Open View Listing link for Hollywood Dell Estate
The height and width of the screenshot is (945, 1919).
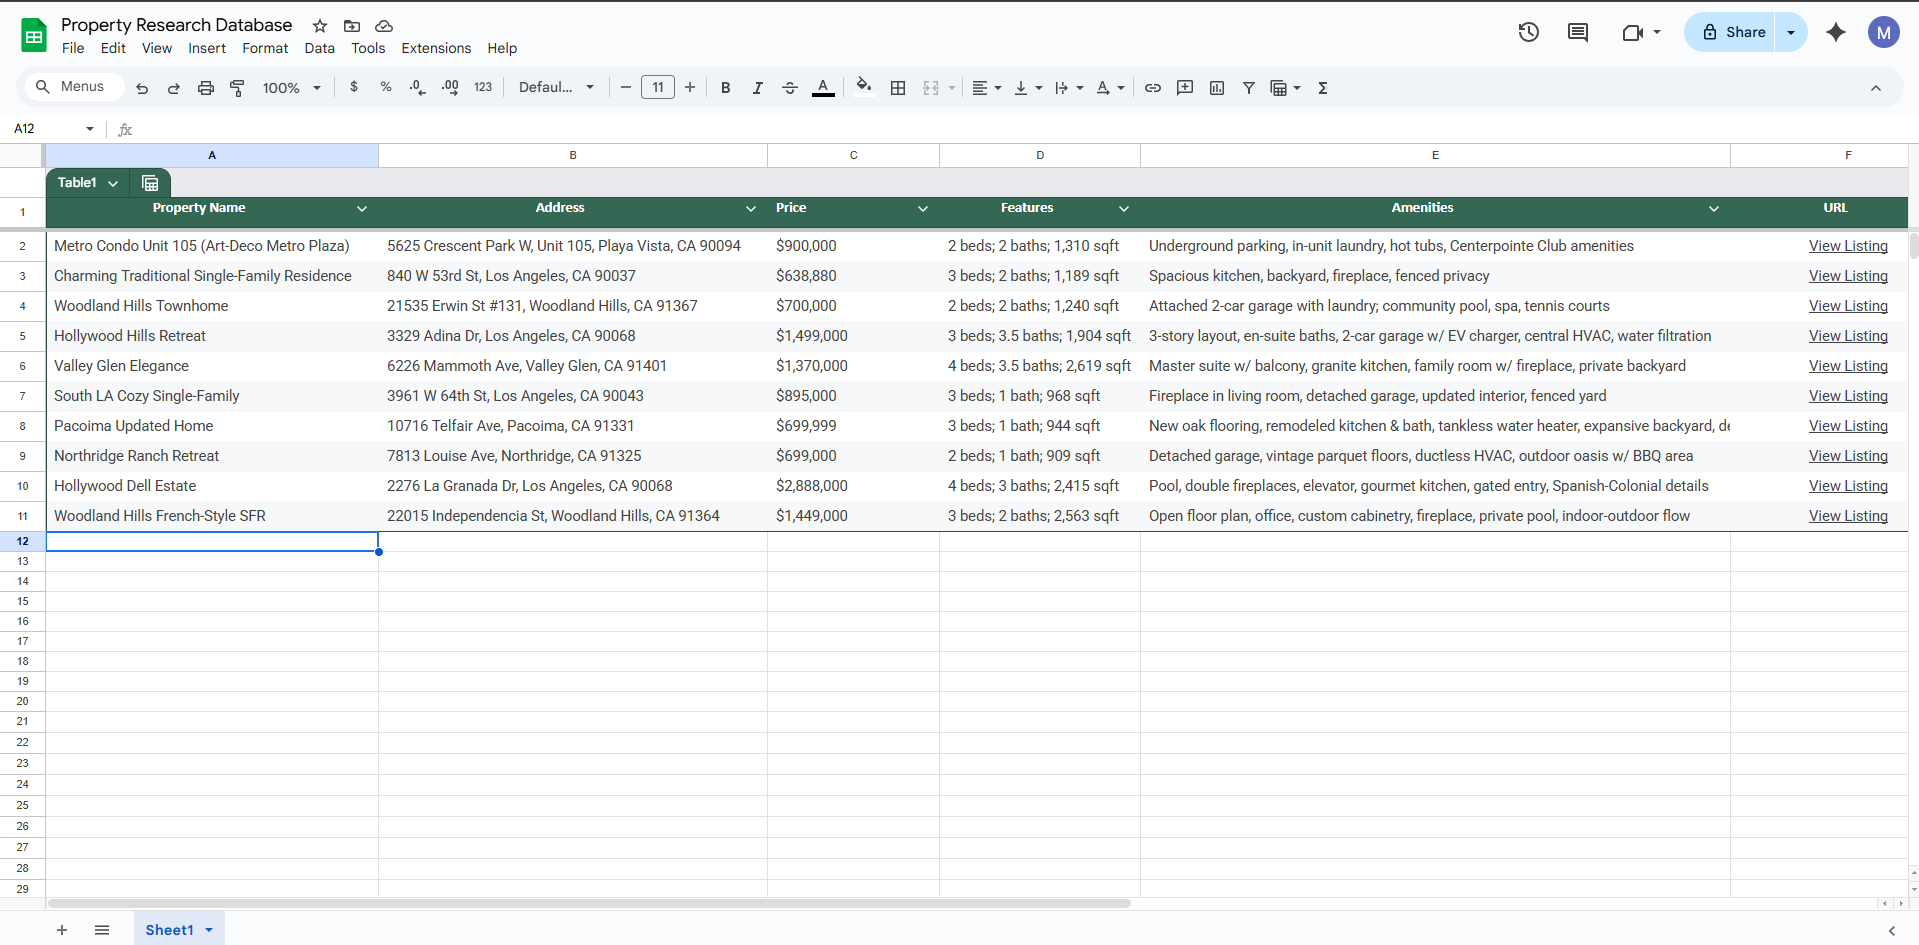[1848, 486]
